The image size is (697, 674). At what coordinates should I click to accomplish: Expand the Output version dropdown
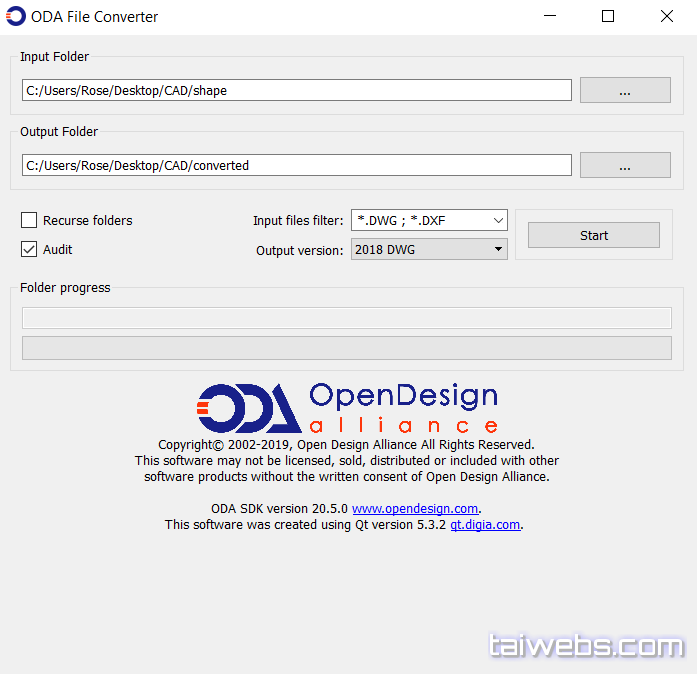[498, 250]
